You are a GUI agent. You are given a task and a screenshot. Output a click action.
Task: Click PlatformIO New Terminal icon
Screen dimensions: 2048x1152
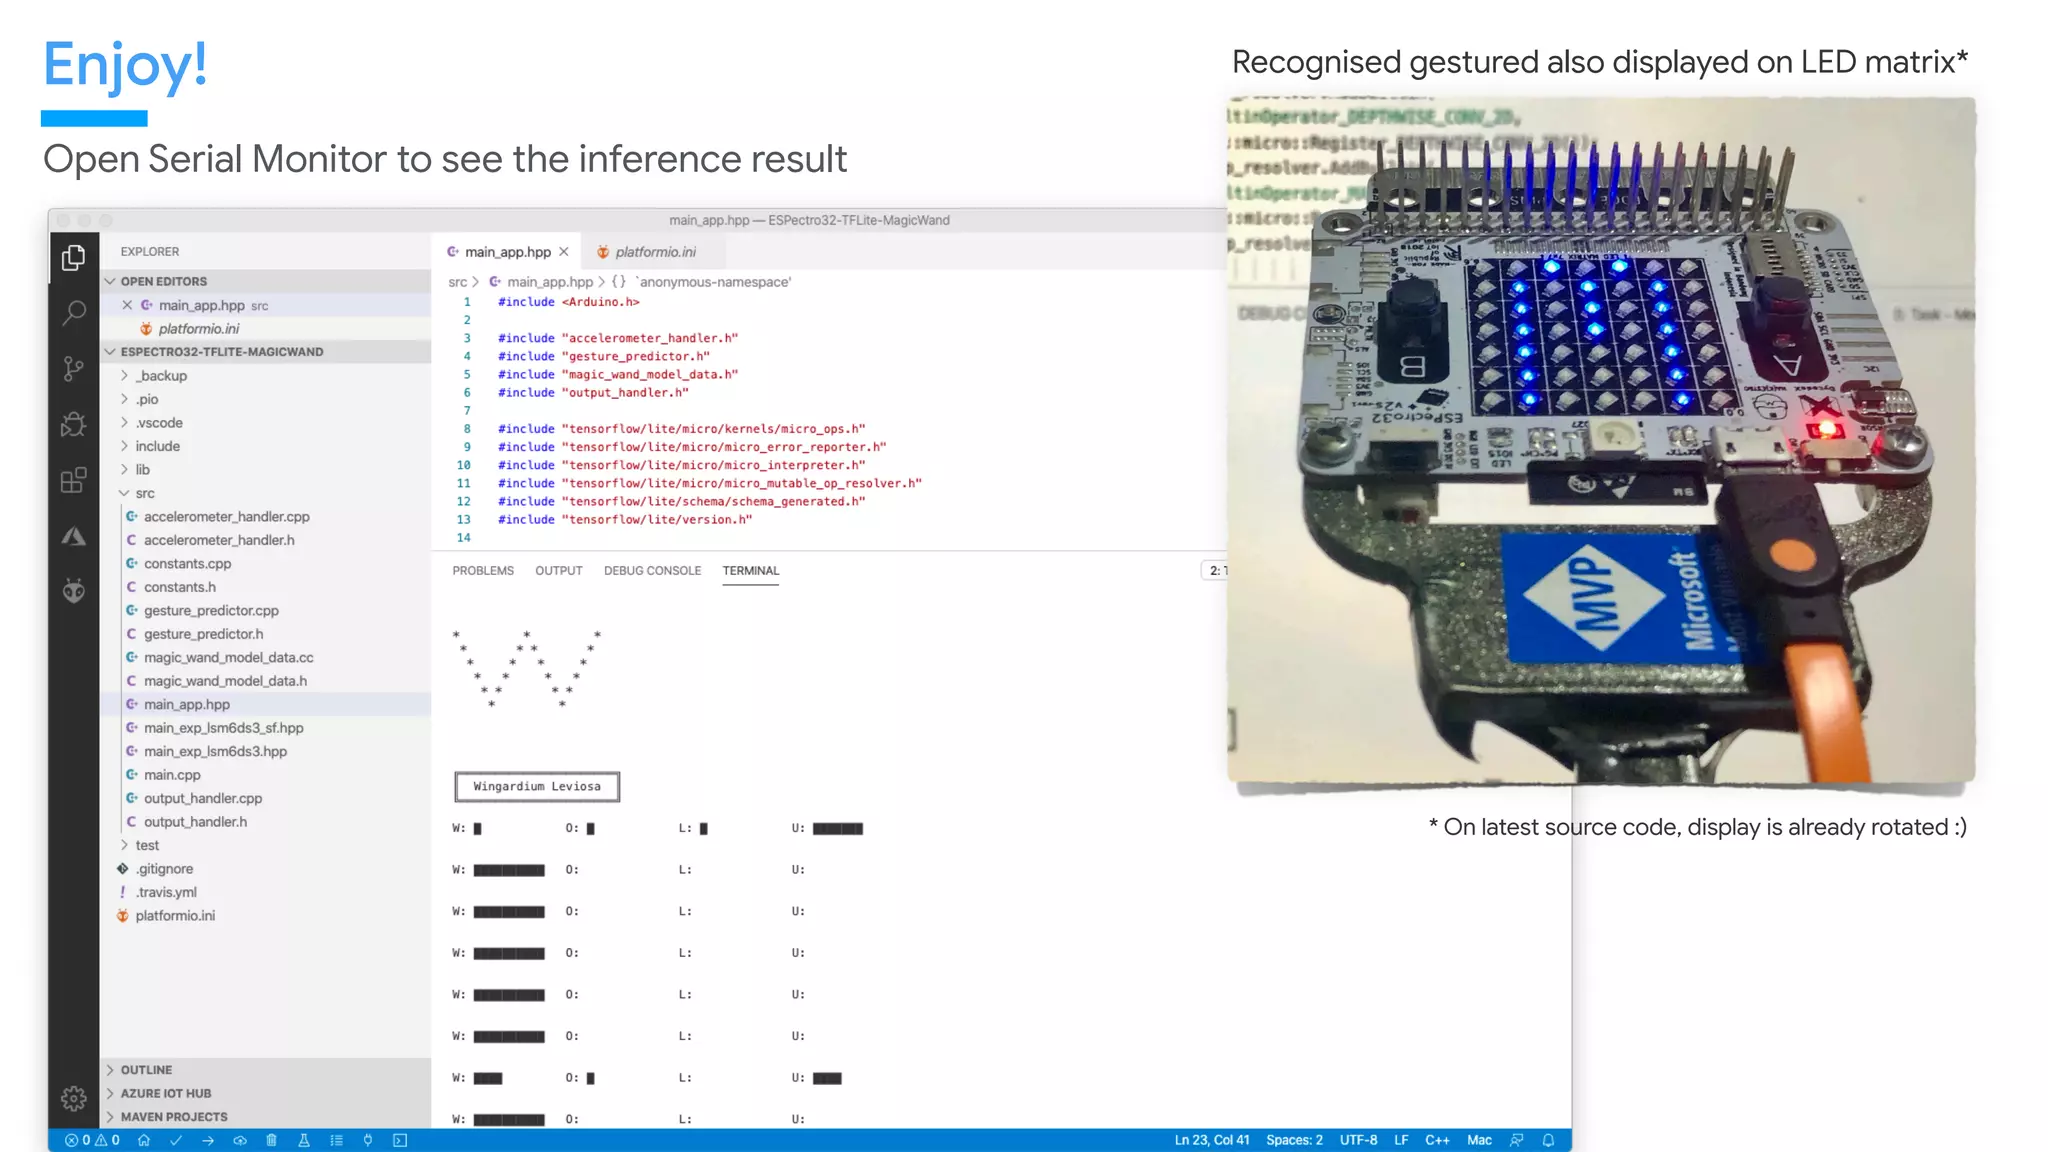click(x=400, y=1140)
